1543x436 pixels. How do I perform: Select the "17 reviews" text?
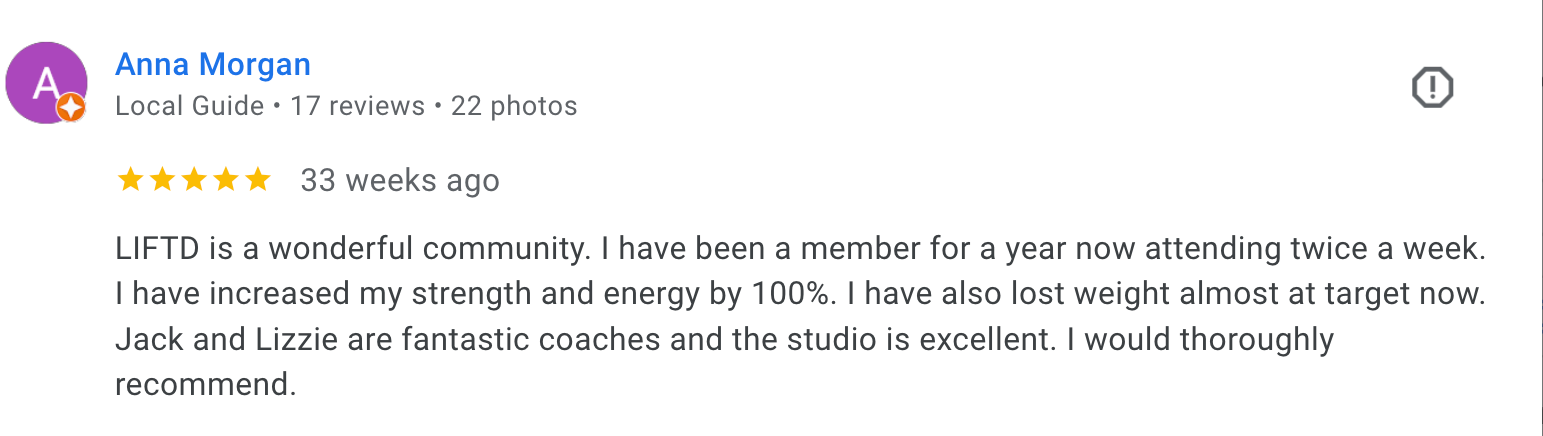(357, 106)
